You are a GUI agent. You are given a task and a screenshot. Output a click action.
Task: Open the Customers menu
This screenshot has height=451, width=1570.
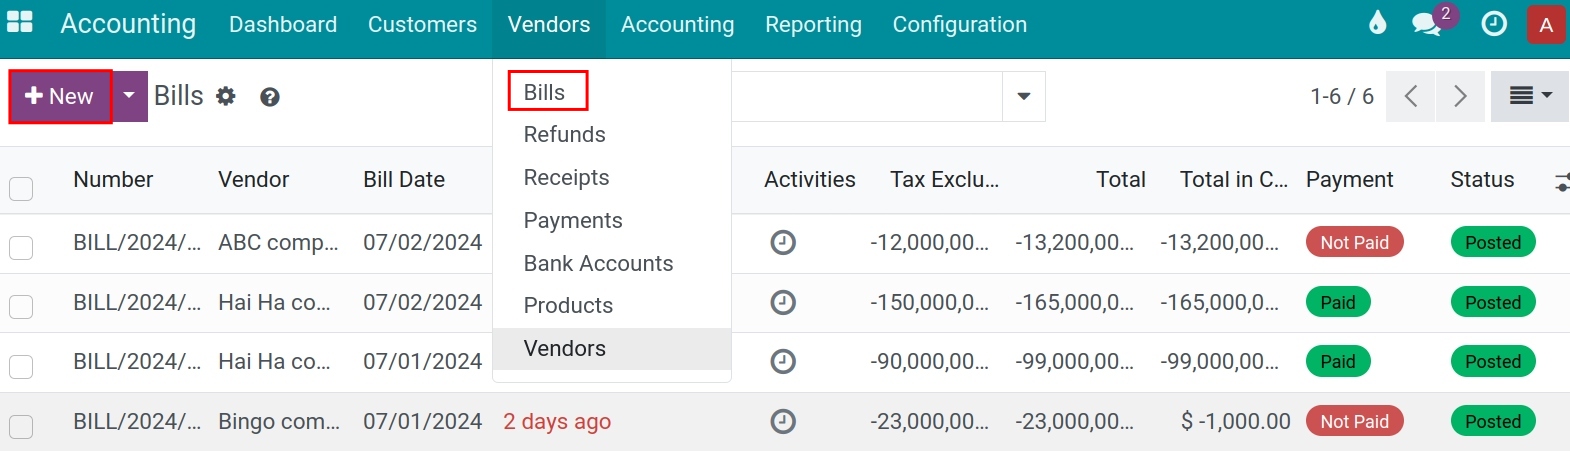tap(422, 24)
